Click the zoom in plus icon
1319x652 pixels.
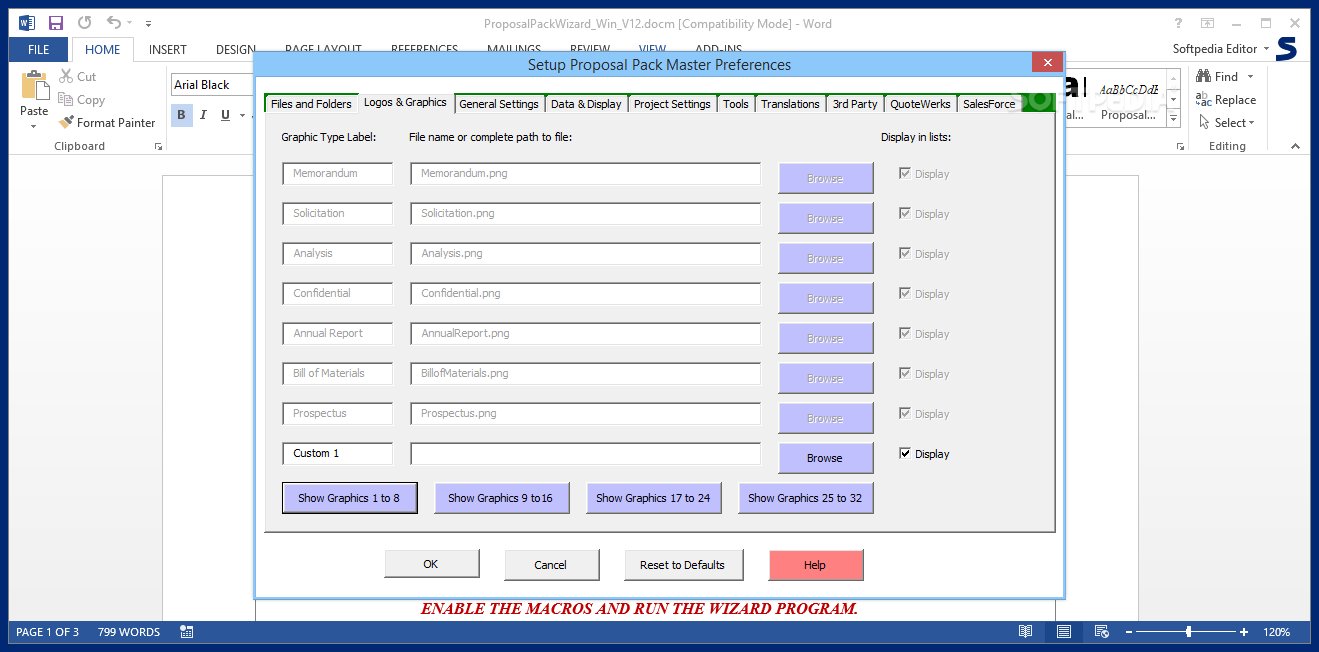coord(1244,632)
